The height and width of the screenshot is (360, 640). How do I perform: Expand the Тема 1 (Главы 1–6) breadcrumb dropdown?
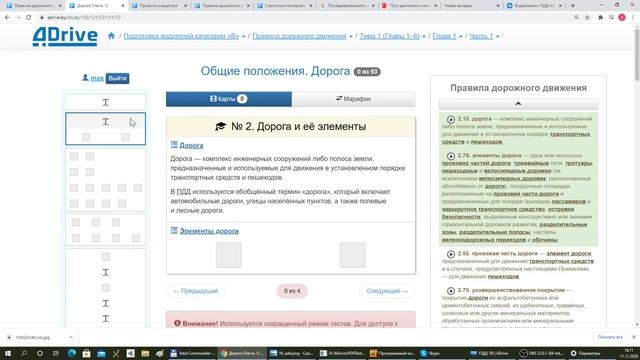click(424, 36)
